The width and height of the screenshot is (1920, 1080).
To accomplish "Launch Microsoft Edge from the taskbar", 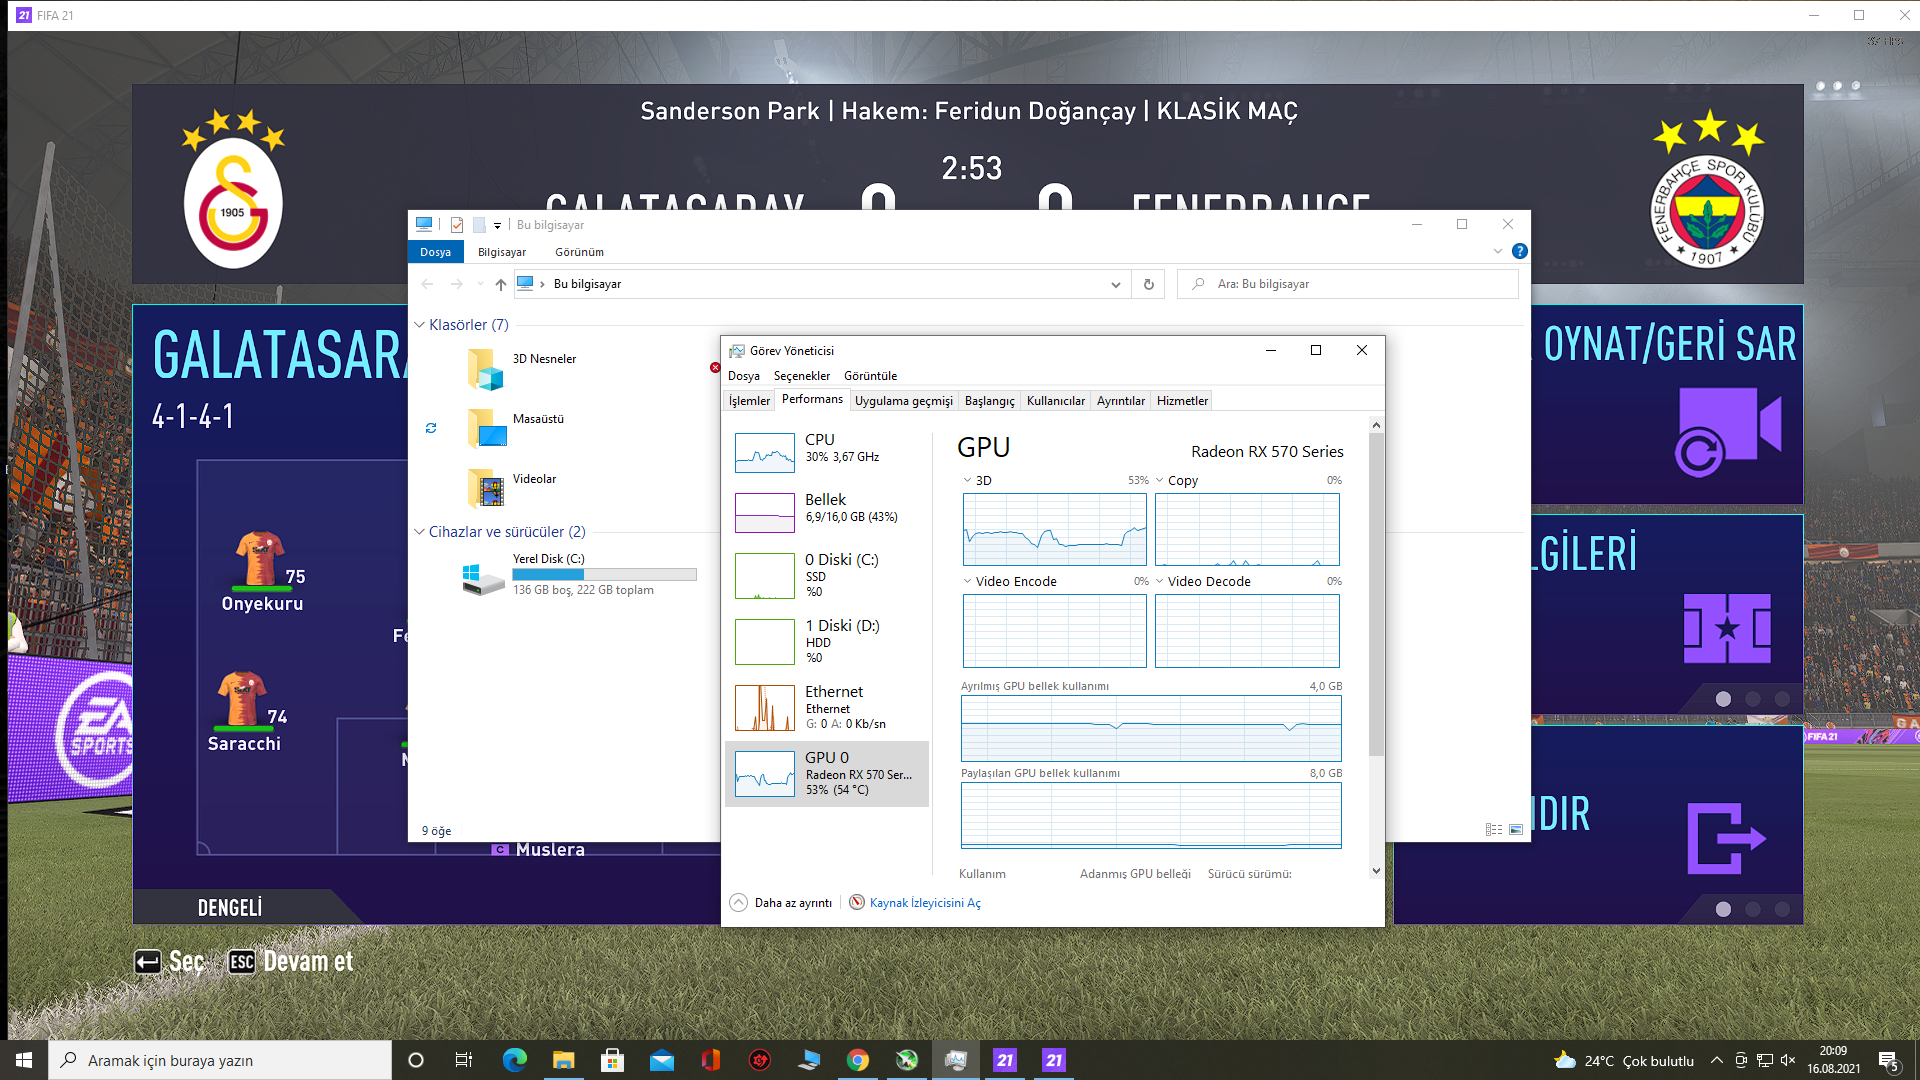I will point(515,1060).
